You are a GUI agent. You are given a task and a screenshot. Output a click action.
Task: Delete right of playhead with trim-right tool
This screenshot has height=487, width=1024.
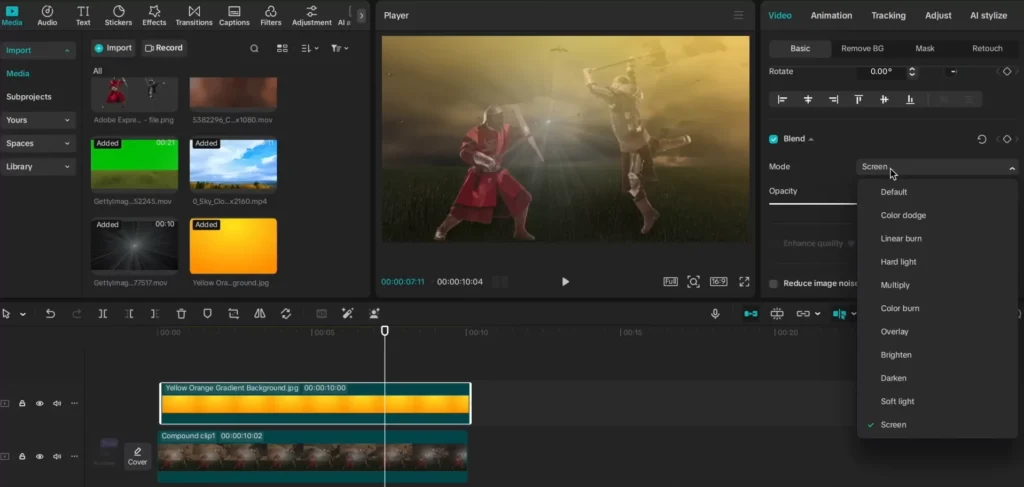point(155,314)
